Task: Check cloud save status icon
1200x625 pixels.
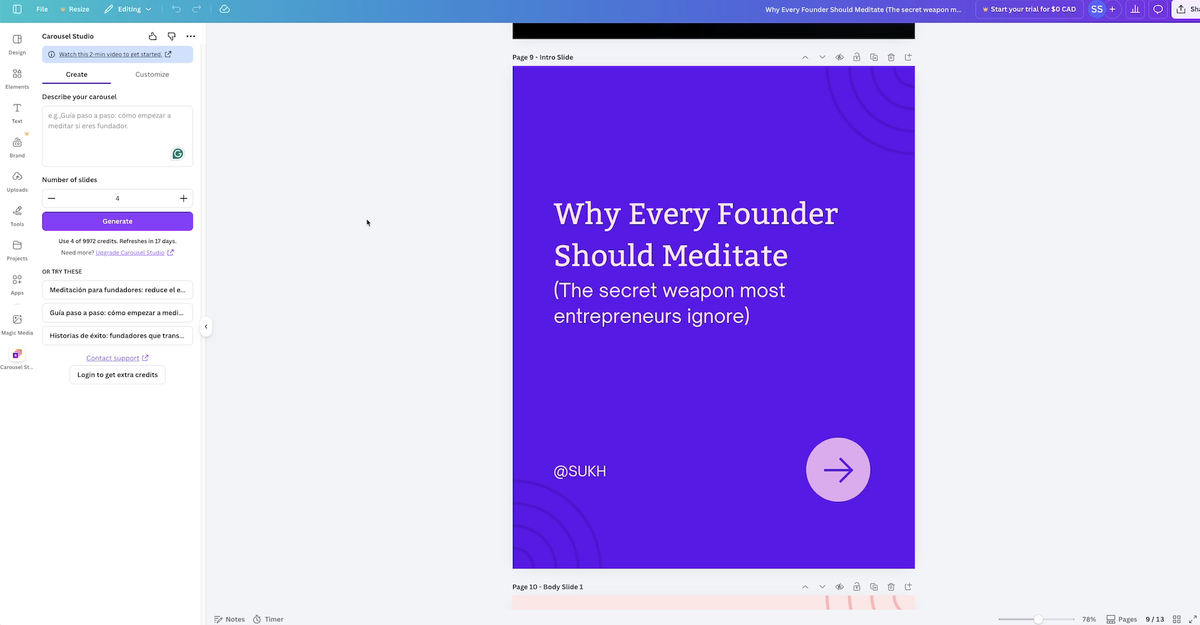Action: [224, 9]
